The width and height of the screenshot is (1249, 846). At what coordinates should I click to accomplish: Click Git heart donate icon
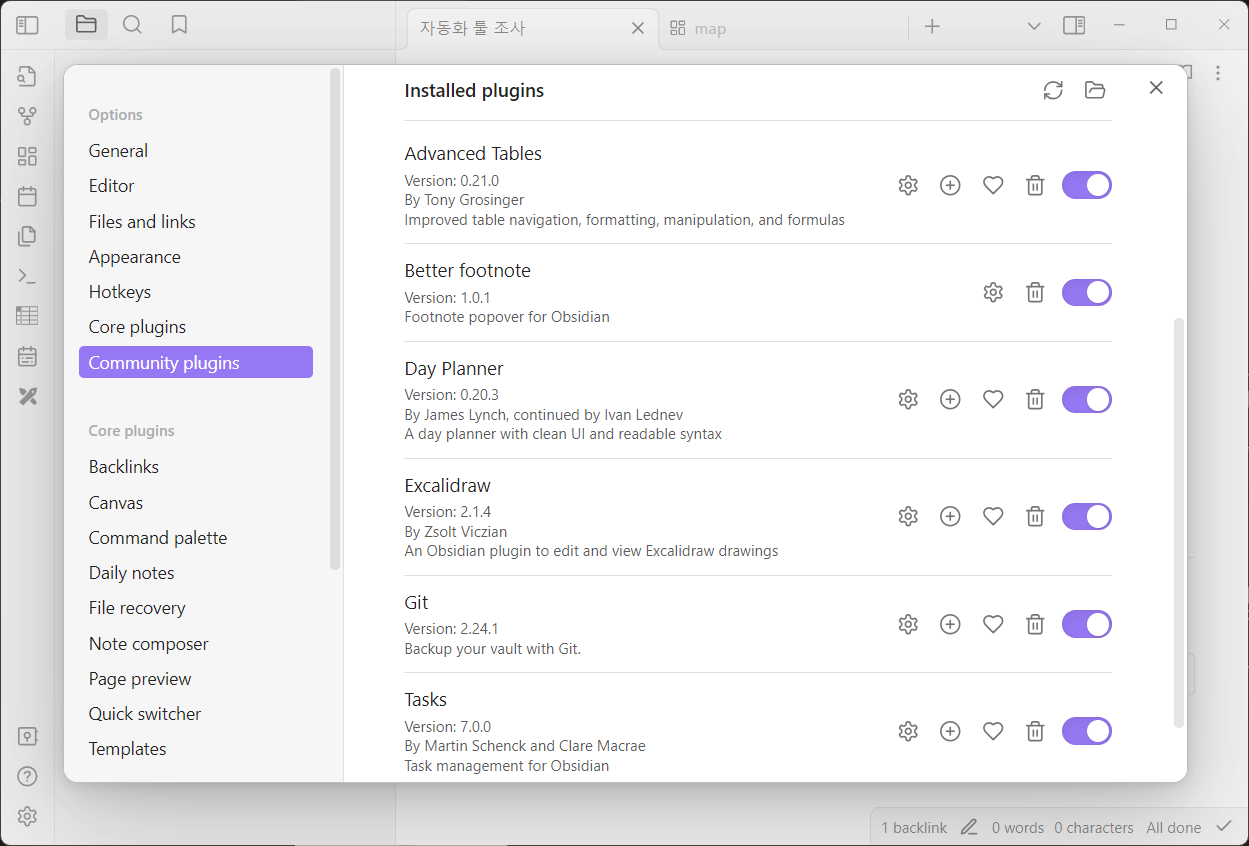pyautogui.click(x=993, y=624)
